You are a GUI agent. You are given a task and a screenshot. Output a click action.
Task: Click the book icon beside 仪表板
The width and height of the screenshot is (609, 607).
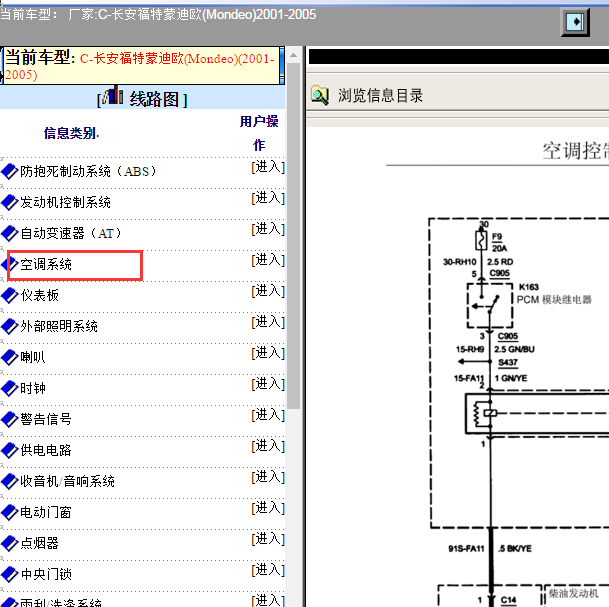(x=10, y=296)
